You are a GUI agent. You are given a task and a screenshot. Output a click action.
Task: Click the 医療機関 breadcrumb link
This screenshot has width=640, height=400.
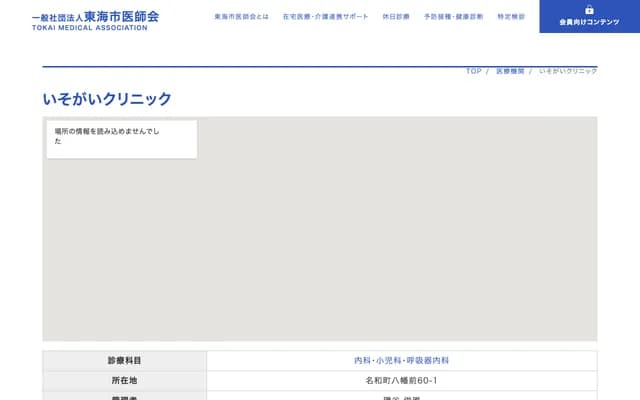coord(510,71)
